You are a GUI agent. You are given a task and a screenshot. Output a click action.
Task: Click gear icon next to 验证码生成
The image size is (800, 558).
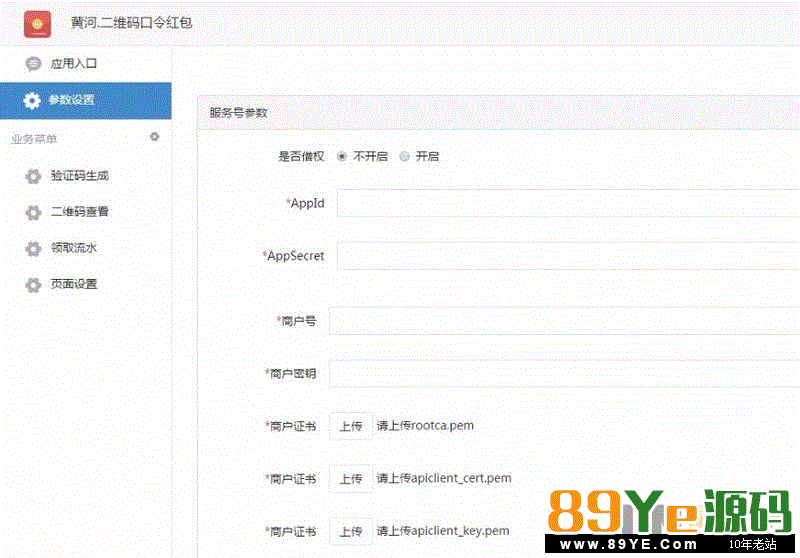33,176
